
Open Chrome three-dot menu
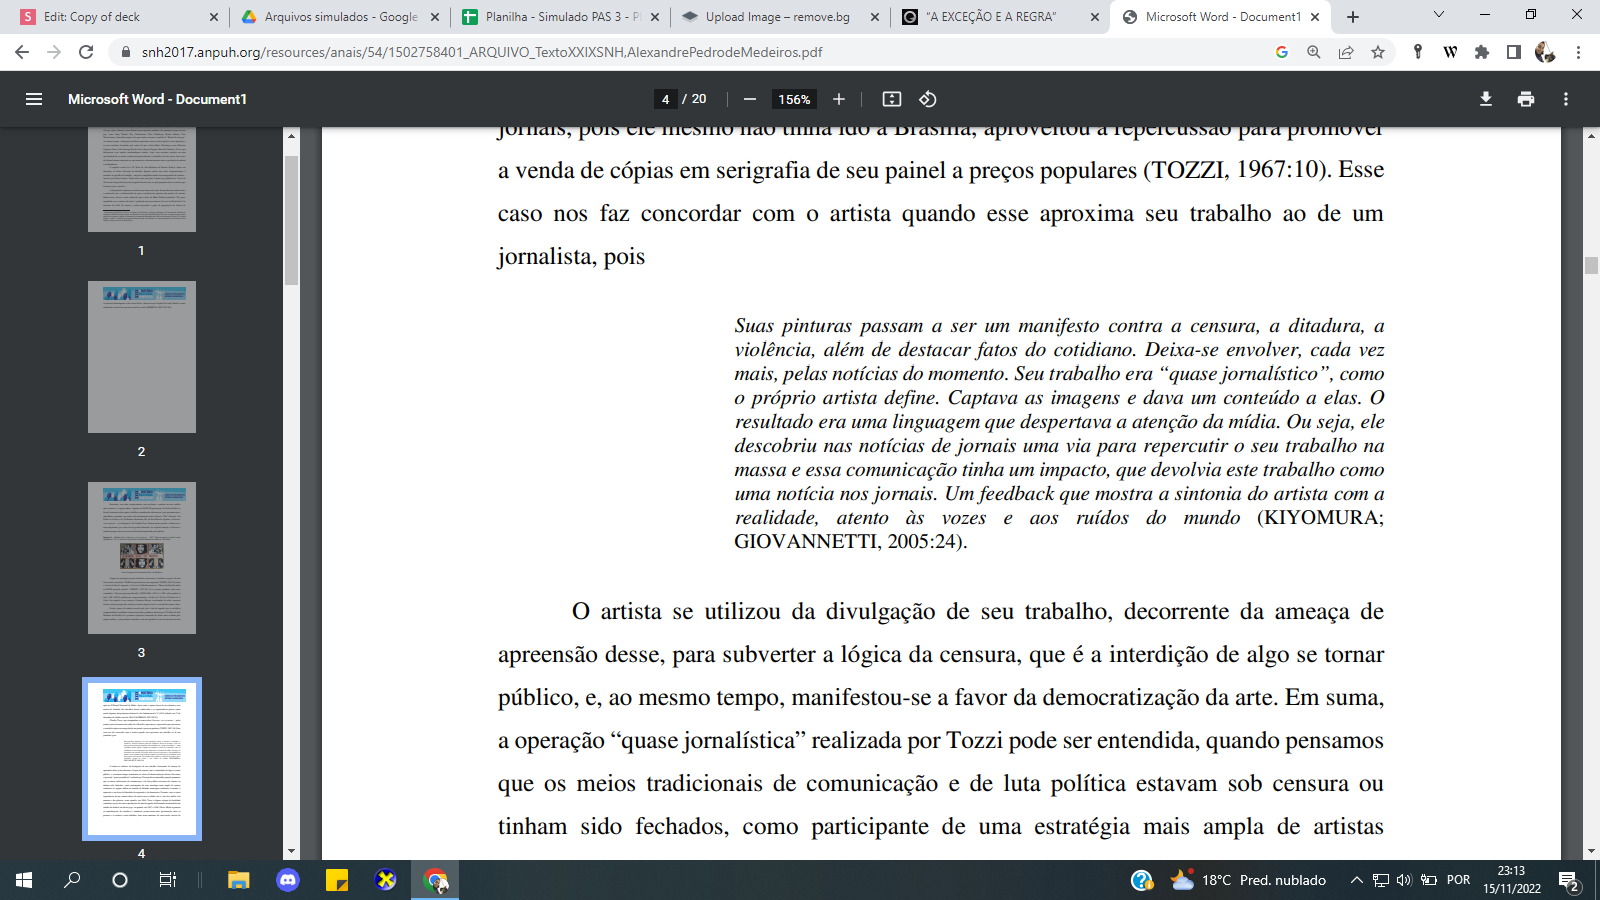[1578, 52]
